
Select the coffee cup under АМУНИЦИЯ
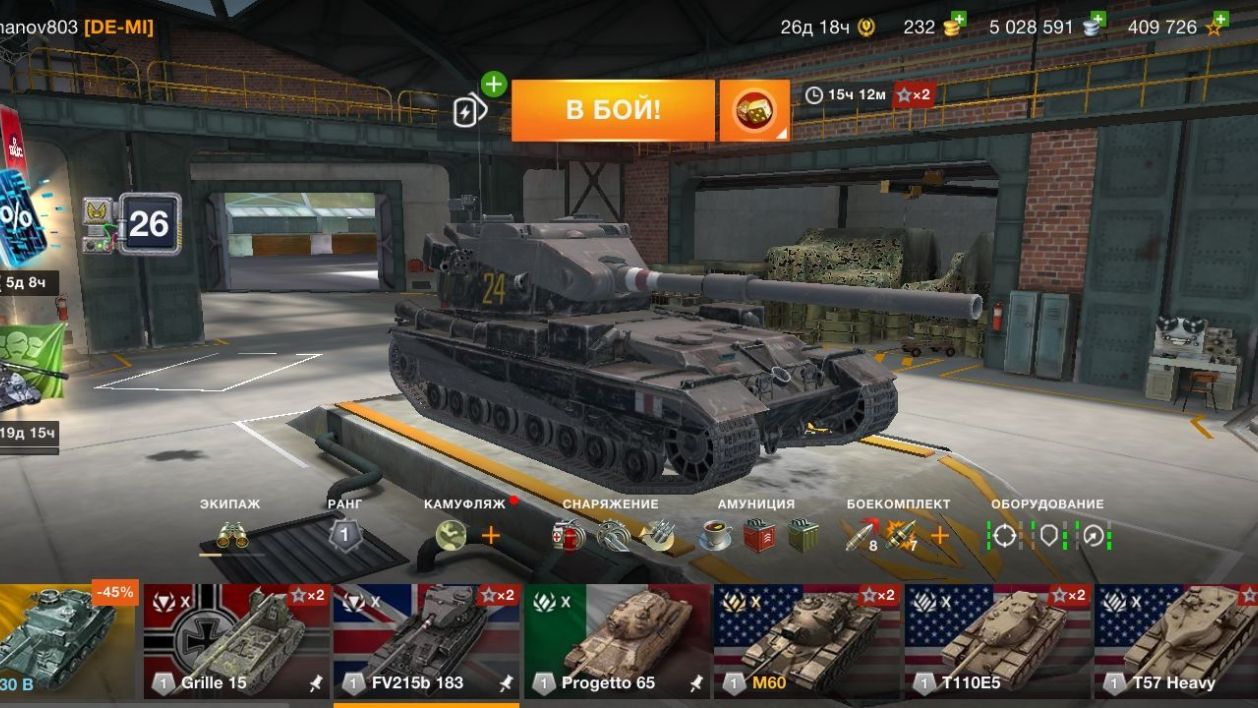715,536
